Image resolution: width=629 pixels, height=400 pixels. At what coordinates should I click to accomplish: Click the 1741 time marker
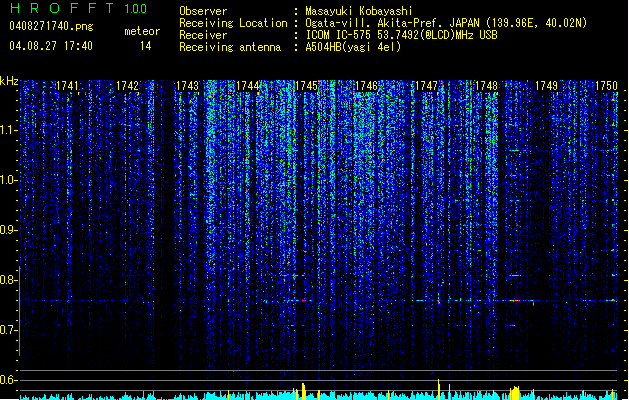(x=67, y=86)
